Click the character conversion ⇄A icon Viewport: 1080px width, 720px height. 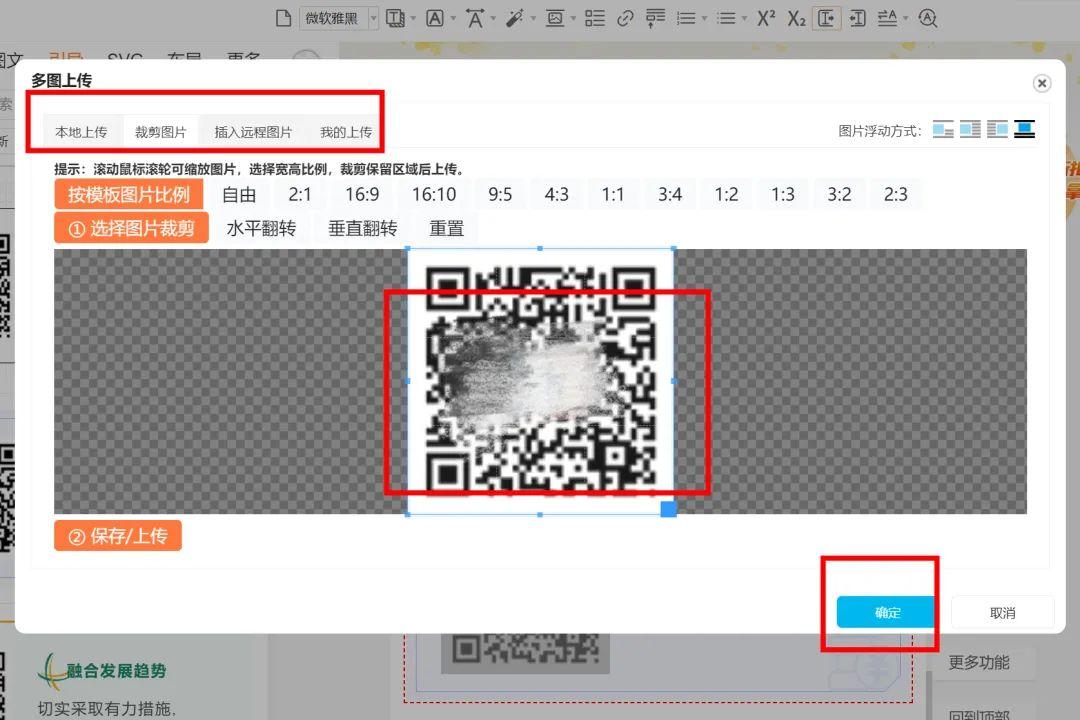tap(887, 18)
